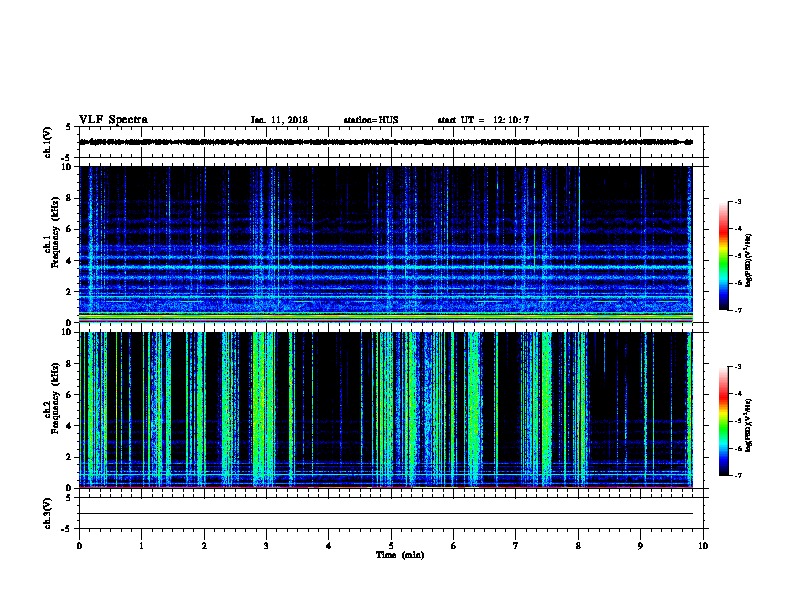Click the log(PSD) label beside ch.2 color bar

pyautogui.click(x=748, y=426)
